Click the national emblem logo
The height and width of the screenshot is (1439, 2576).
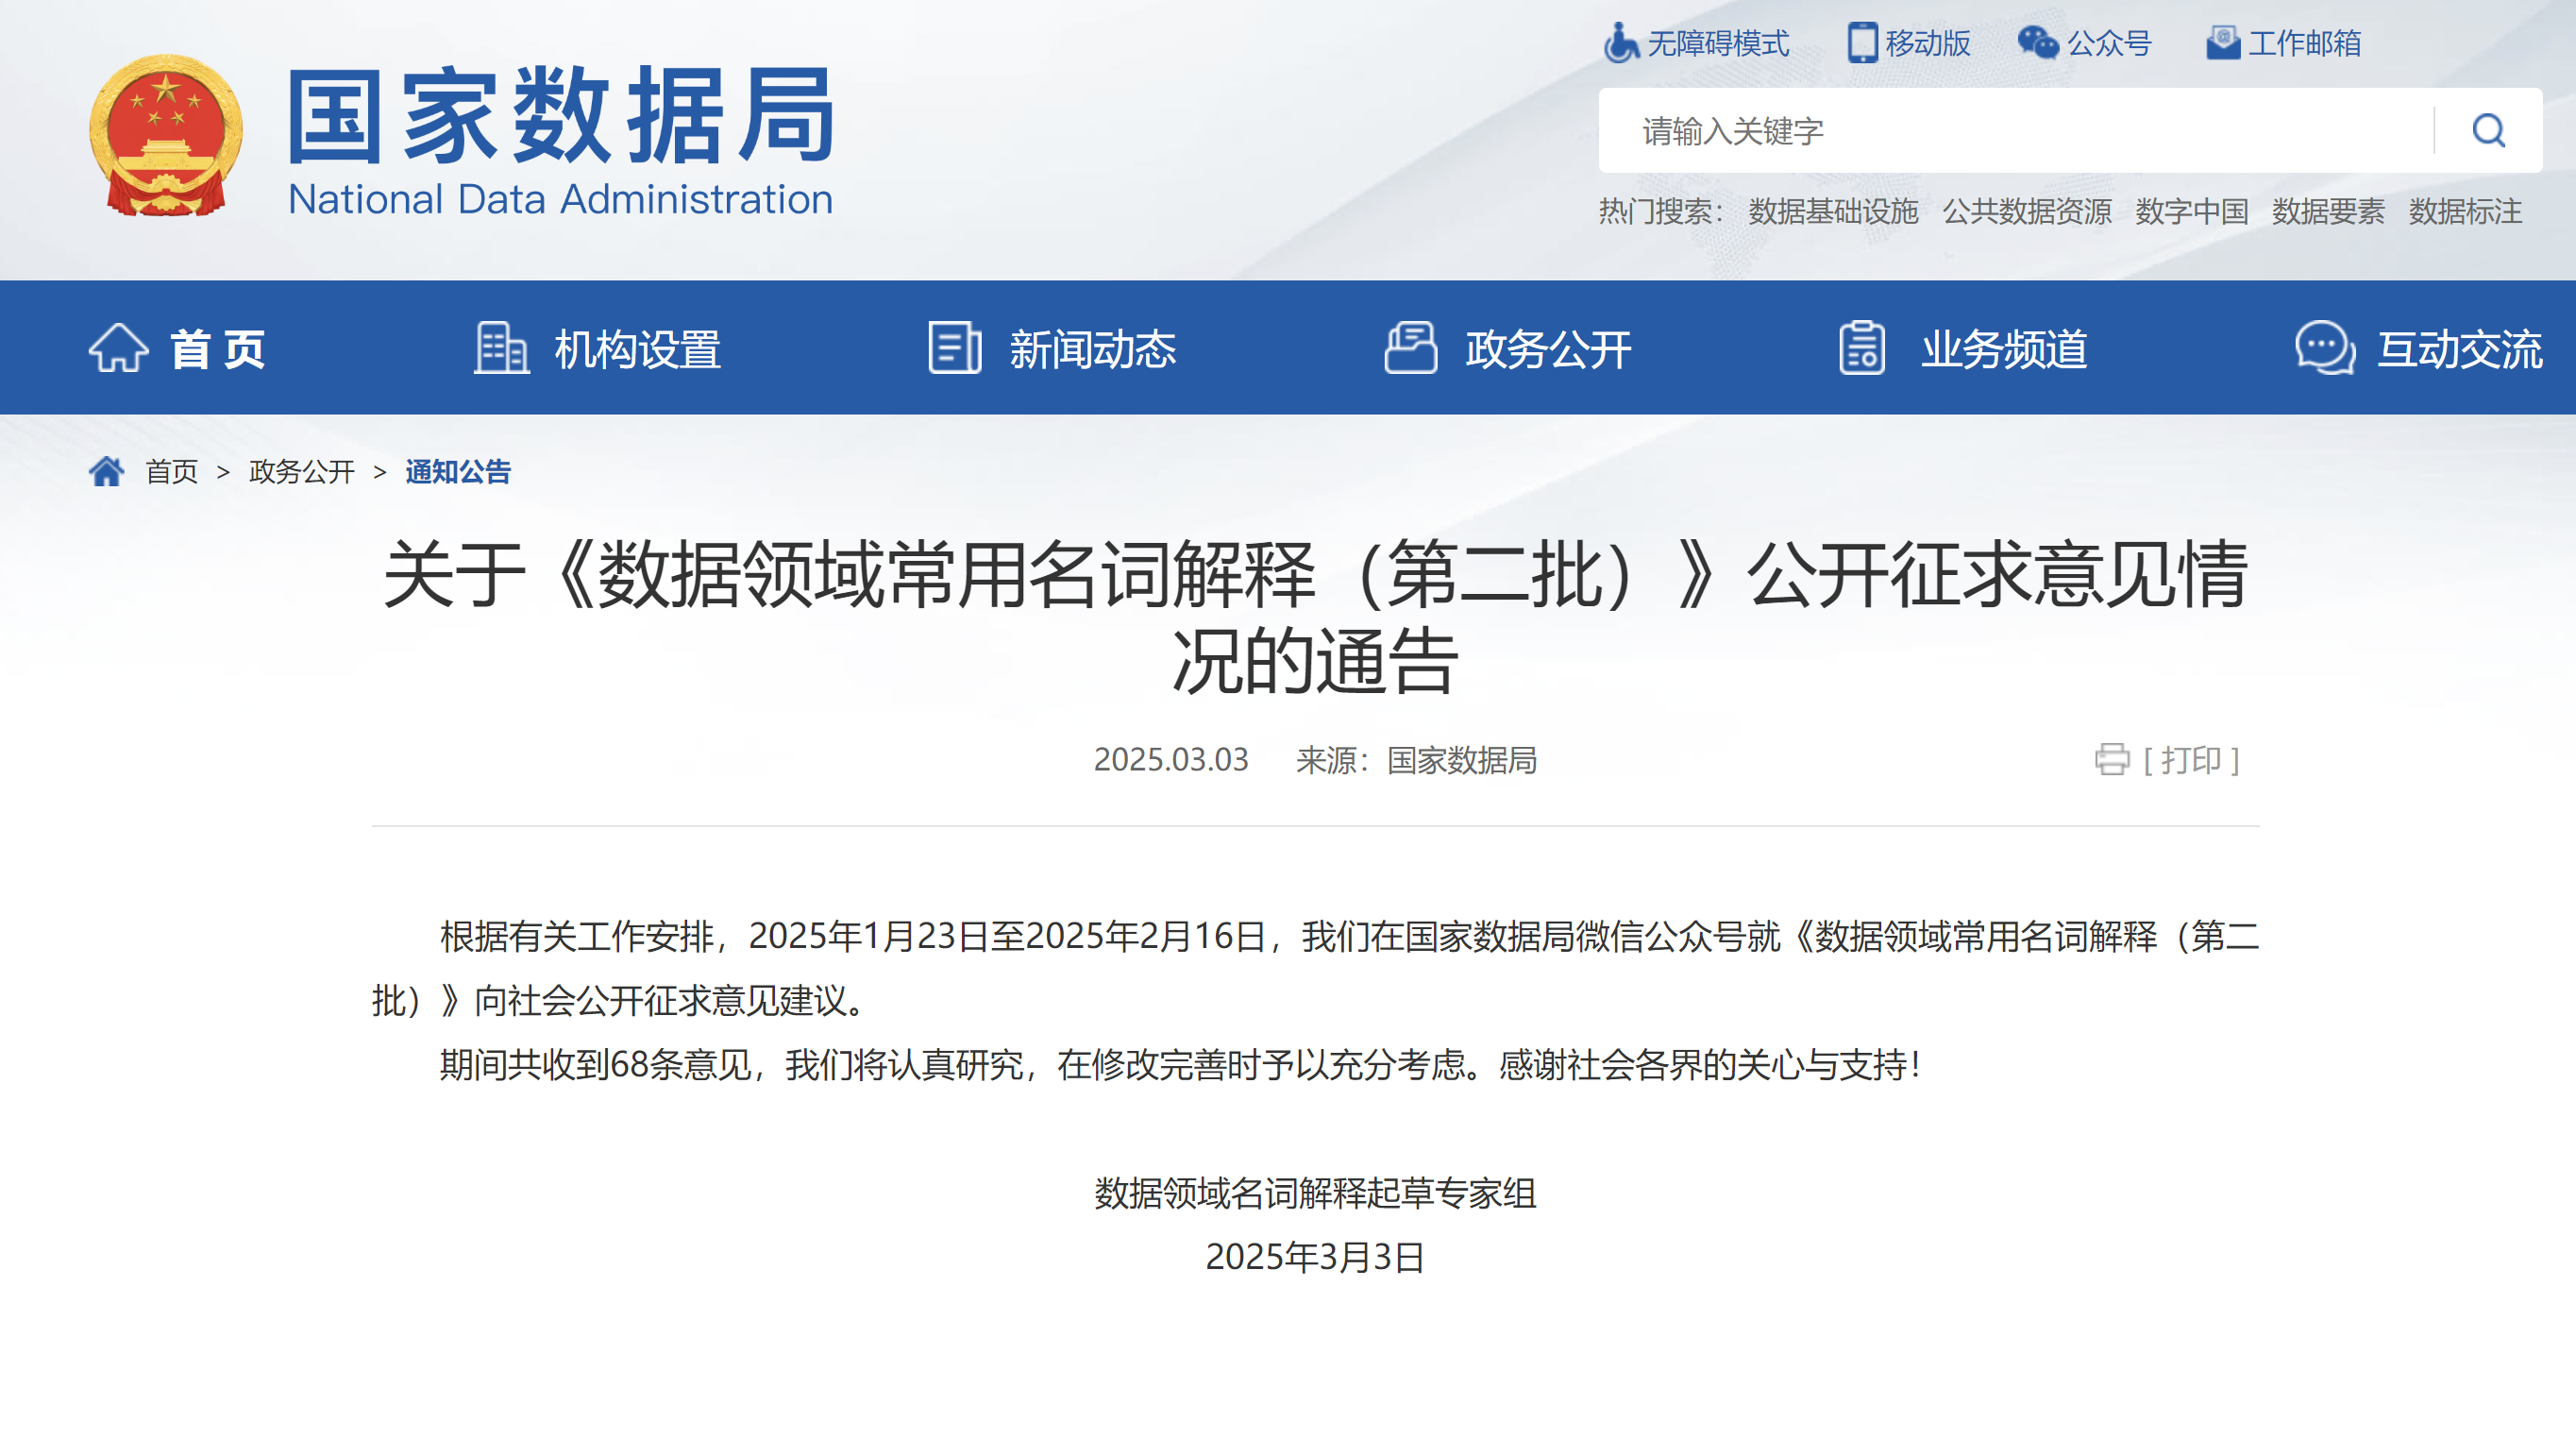[x=166, y=136]
